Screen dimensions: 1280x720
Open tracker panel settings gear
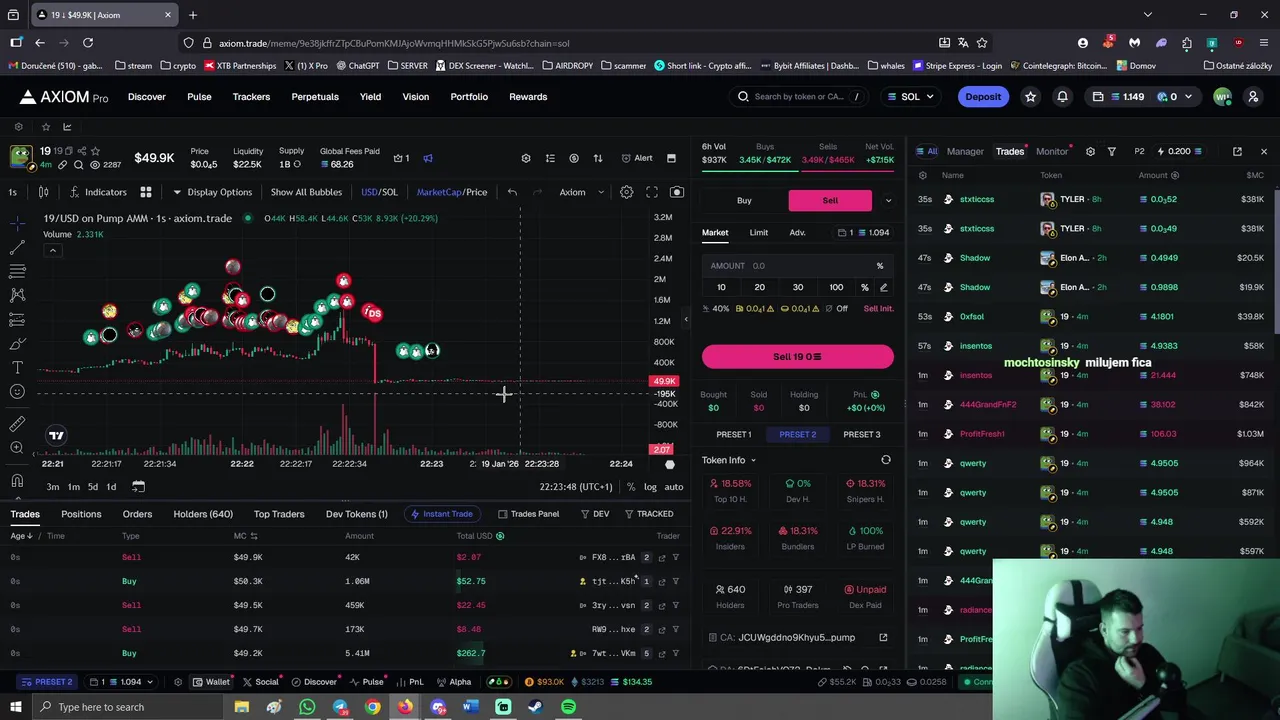pos(1090,151)
